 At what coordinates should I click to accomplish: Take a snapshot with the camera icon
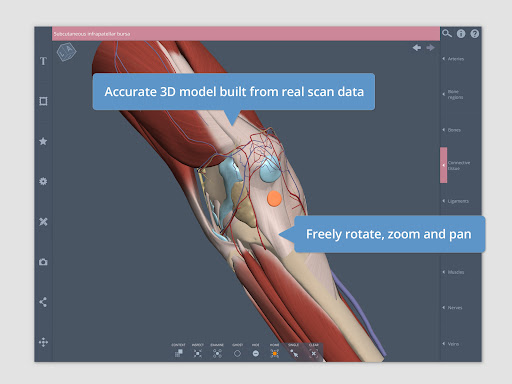43,262
